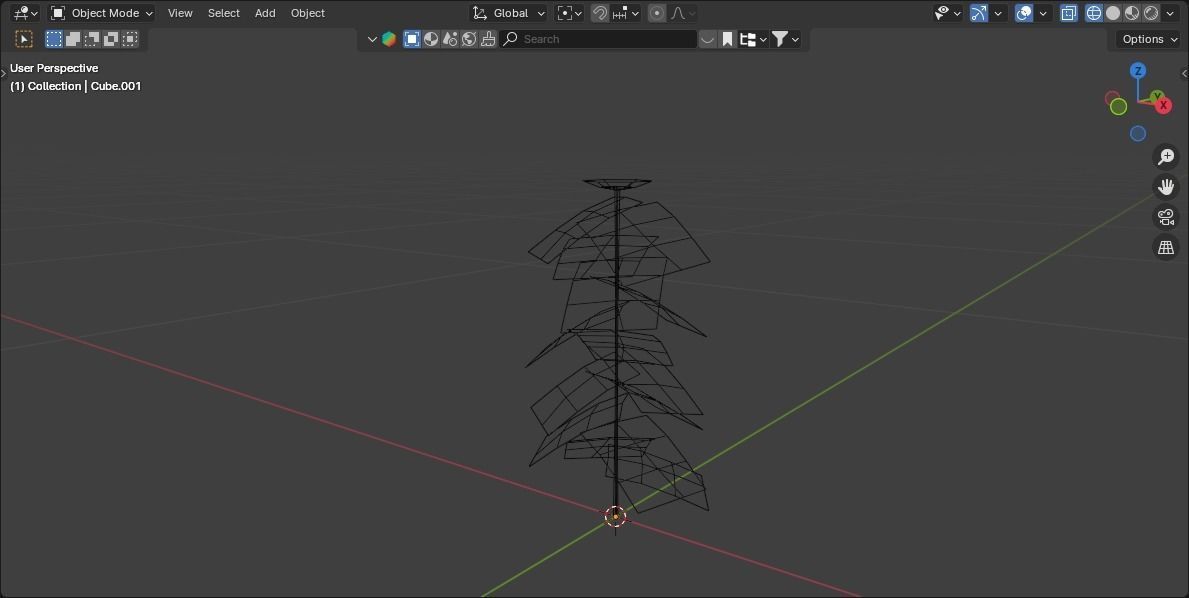Toggle show gizmos

[x=979, y=13]
